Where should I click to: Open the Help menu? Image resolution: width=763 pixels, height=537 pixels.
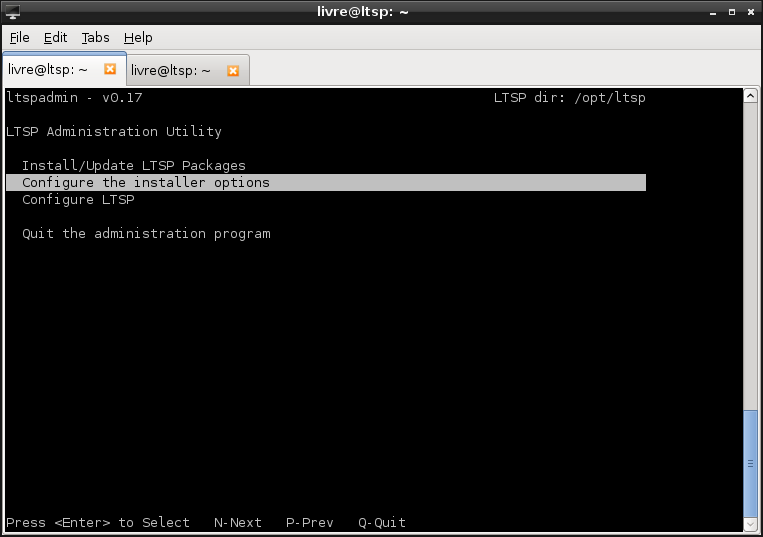pos(138,37)
